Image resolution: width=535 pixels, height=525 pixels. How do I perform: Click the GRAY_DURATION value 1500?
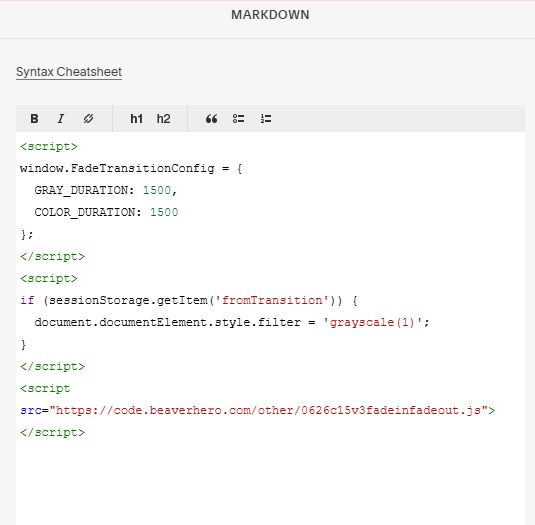click(x=157, y=190)
